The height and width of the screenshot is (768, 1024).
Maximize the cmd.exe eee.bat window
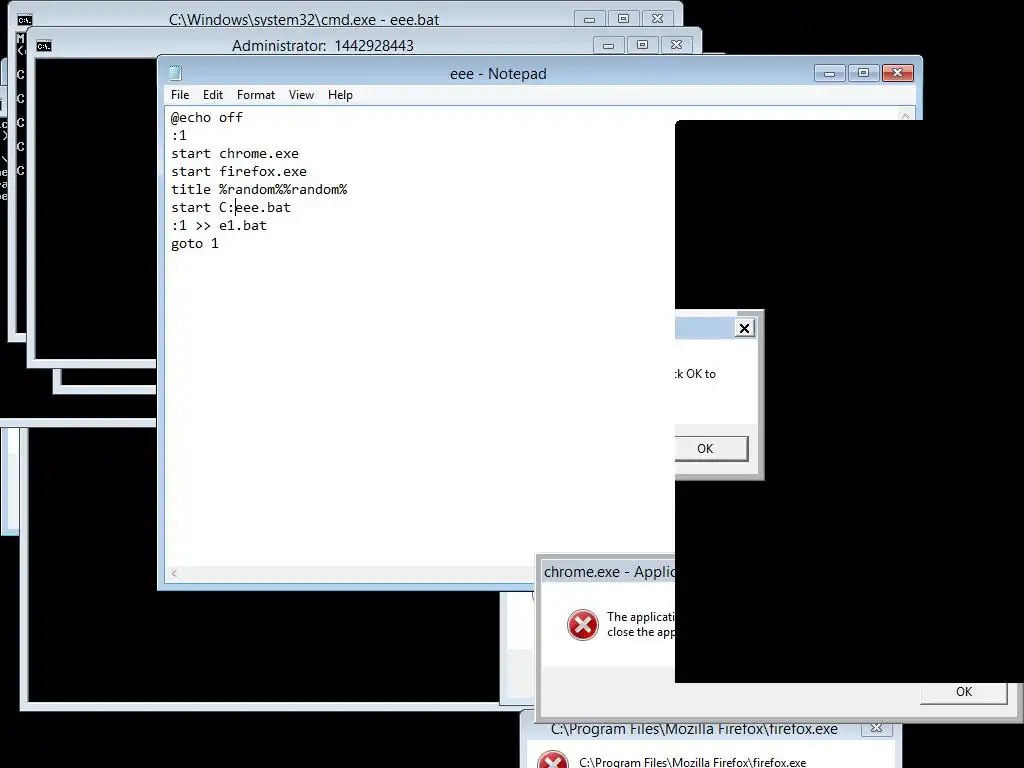623,20
